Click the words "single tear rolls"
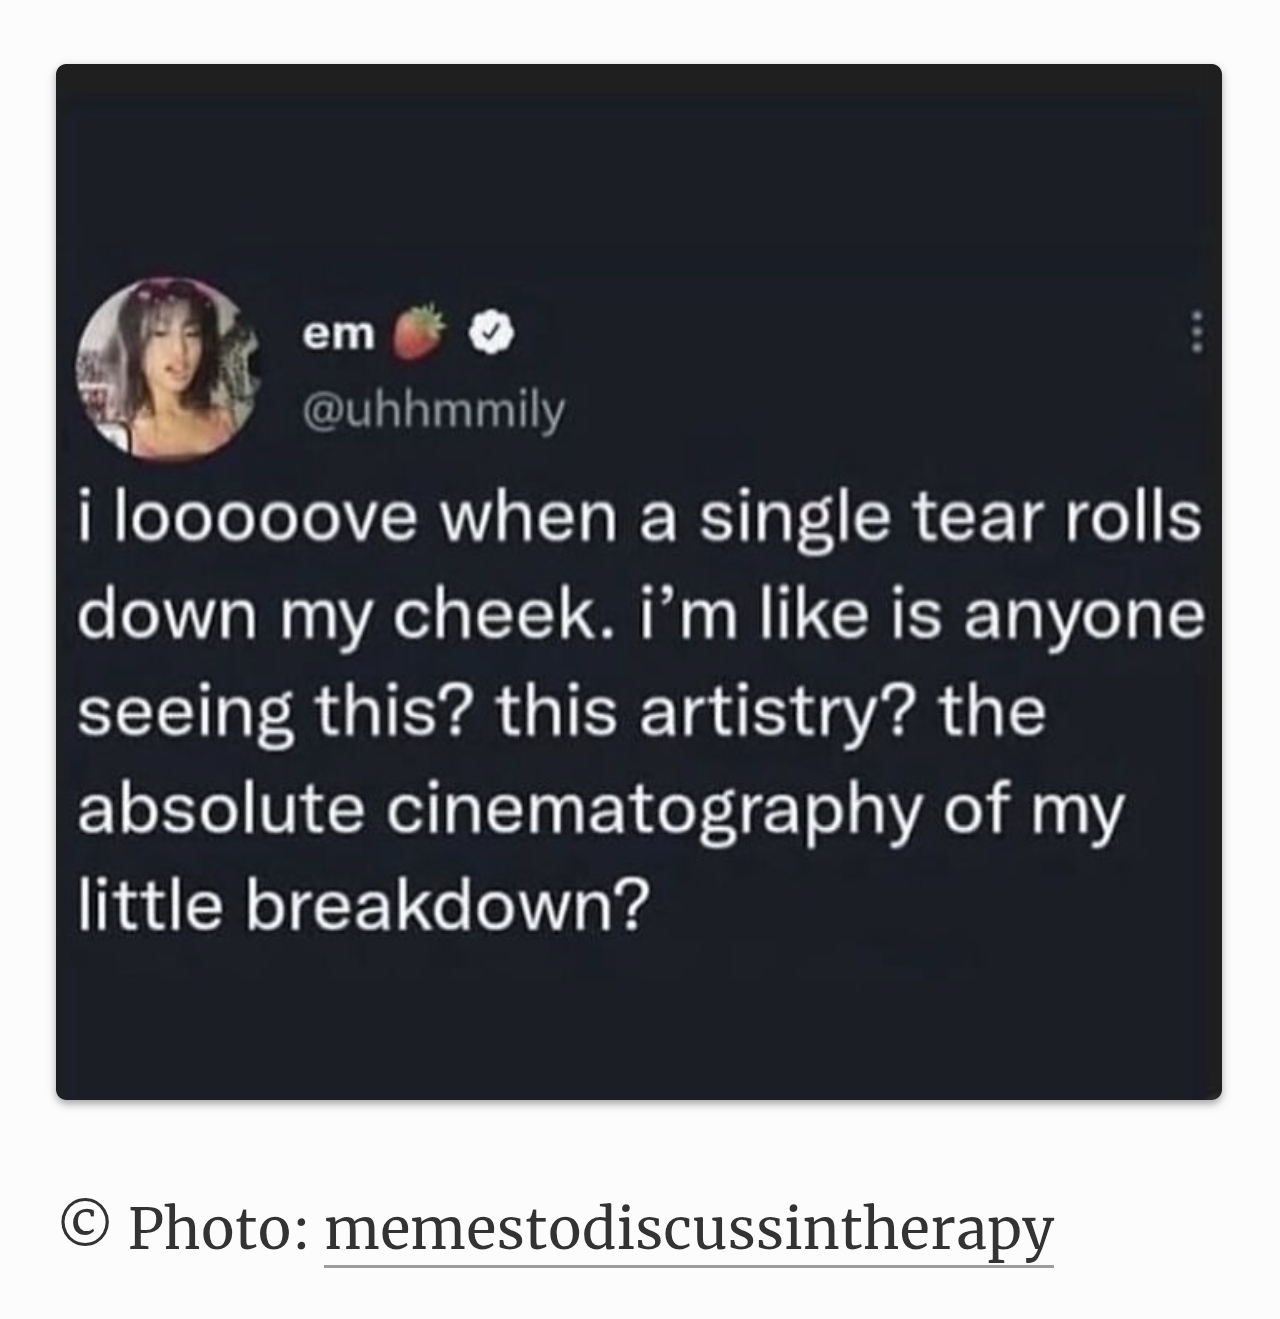The image size is (1280, 1319). pos(949,520)
